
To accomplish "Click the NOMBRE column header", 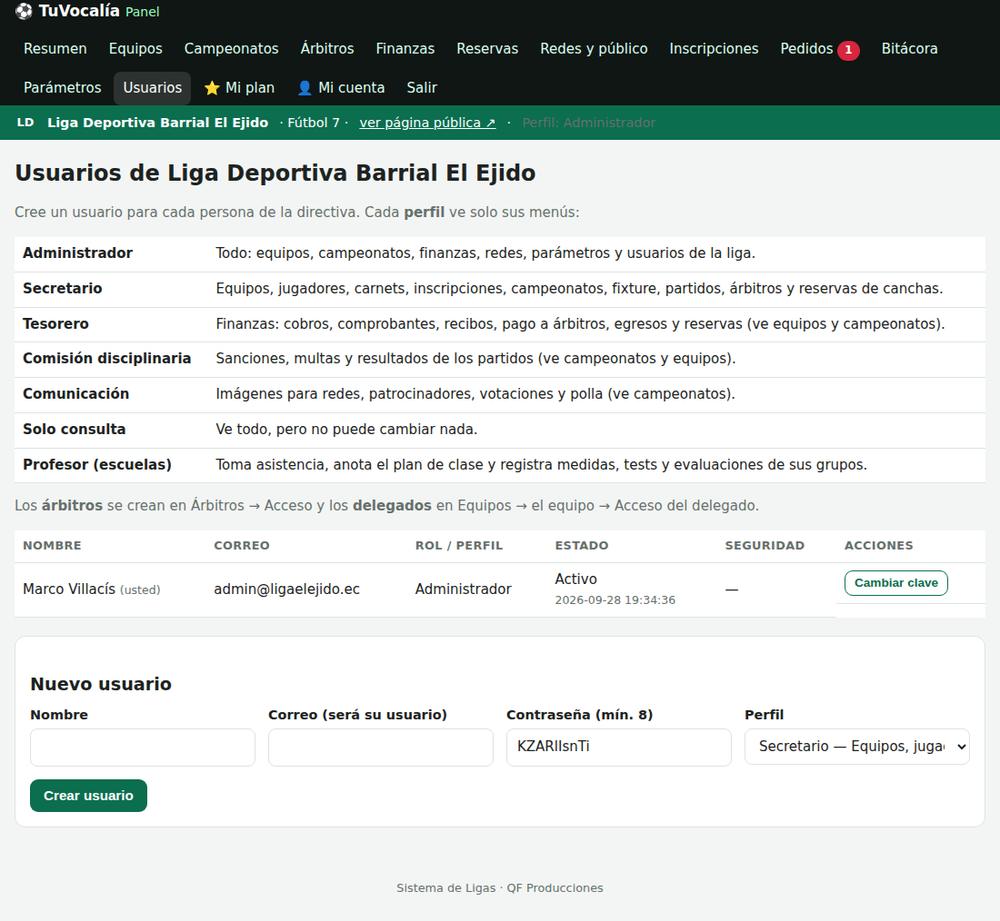I will 52,545.
